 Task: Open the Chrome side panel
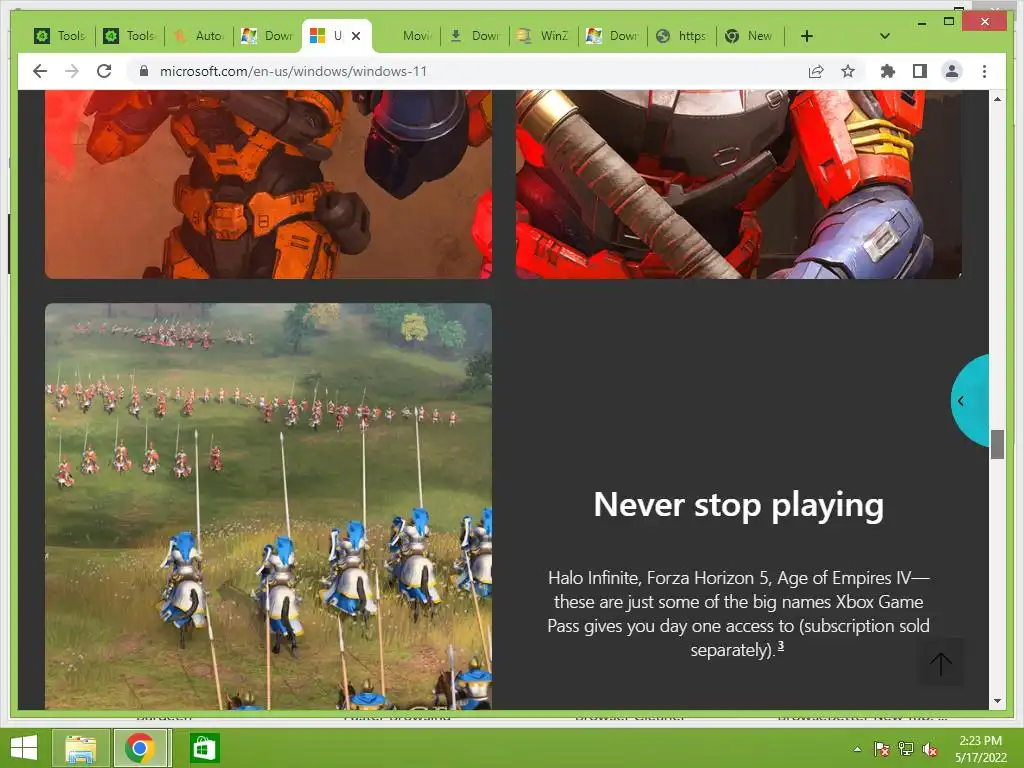[x=920, y=71]
